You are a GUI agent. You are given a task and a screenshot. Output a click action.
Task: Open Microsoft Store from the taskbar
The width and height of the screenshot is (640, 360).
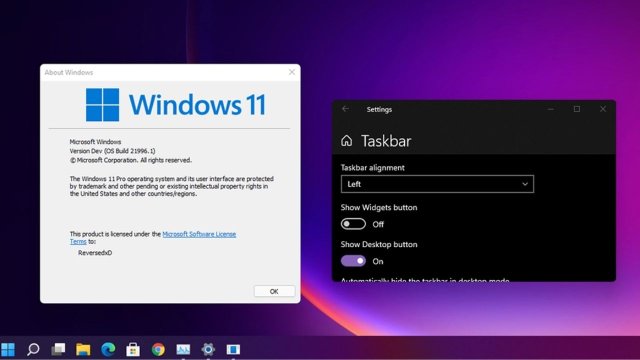pyautogui.click(x=133, y=349)
